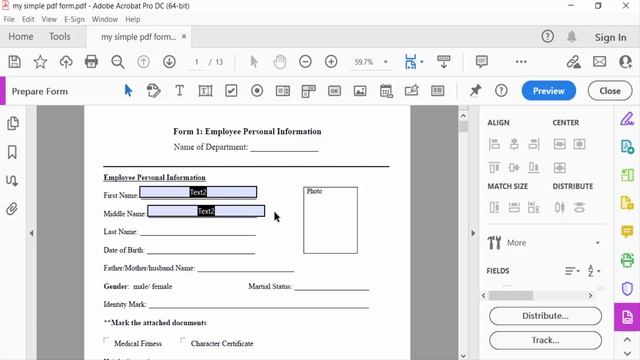
Task: Open attachments paperclip panel
Action: pos(12,209)
